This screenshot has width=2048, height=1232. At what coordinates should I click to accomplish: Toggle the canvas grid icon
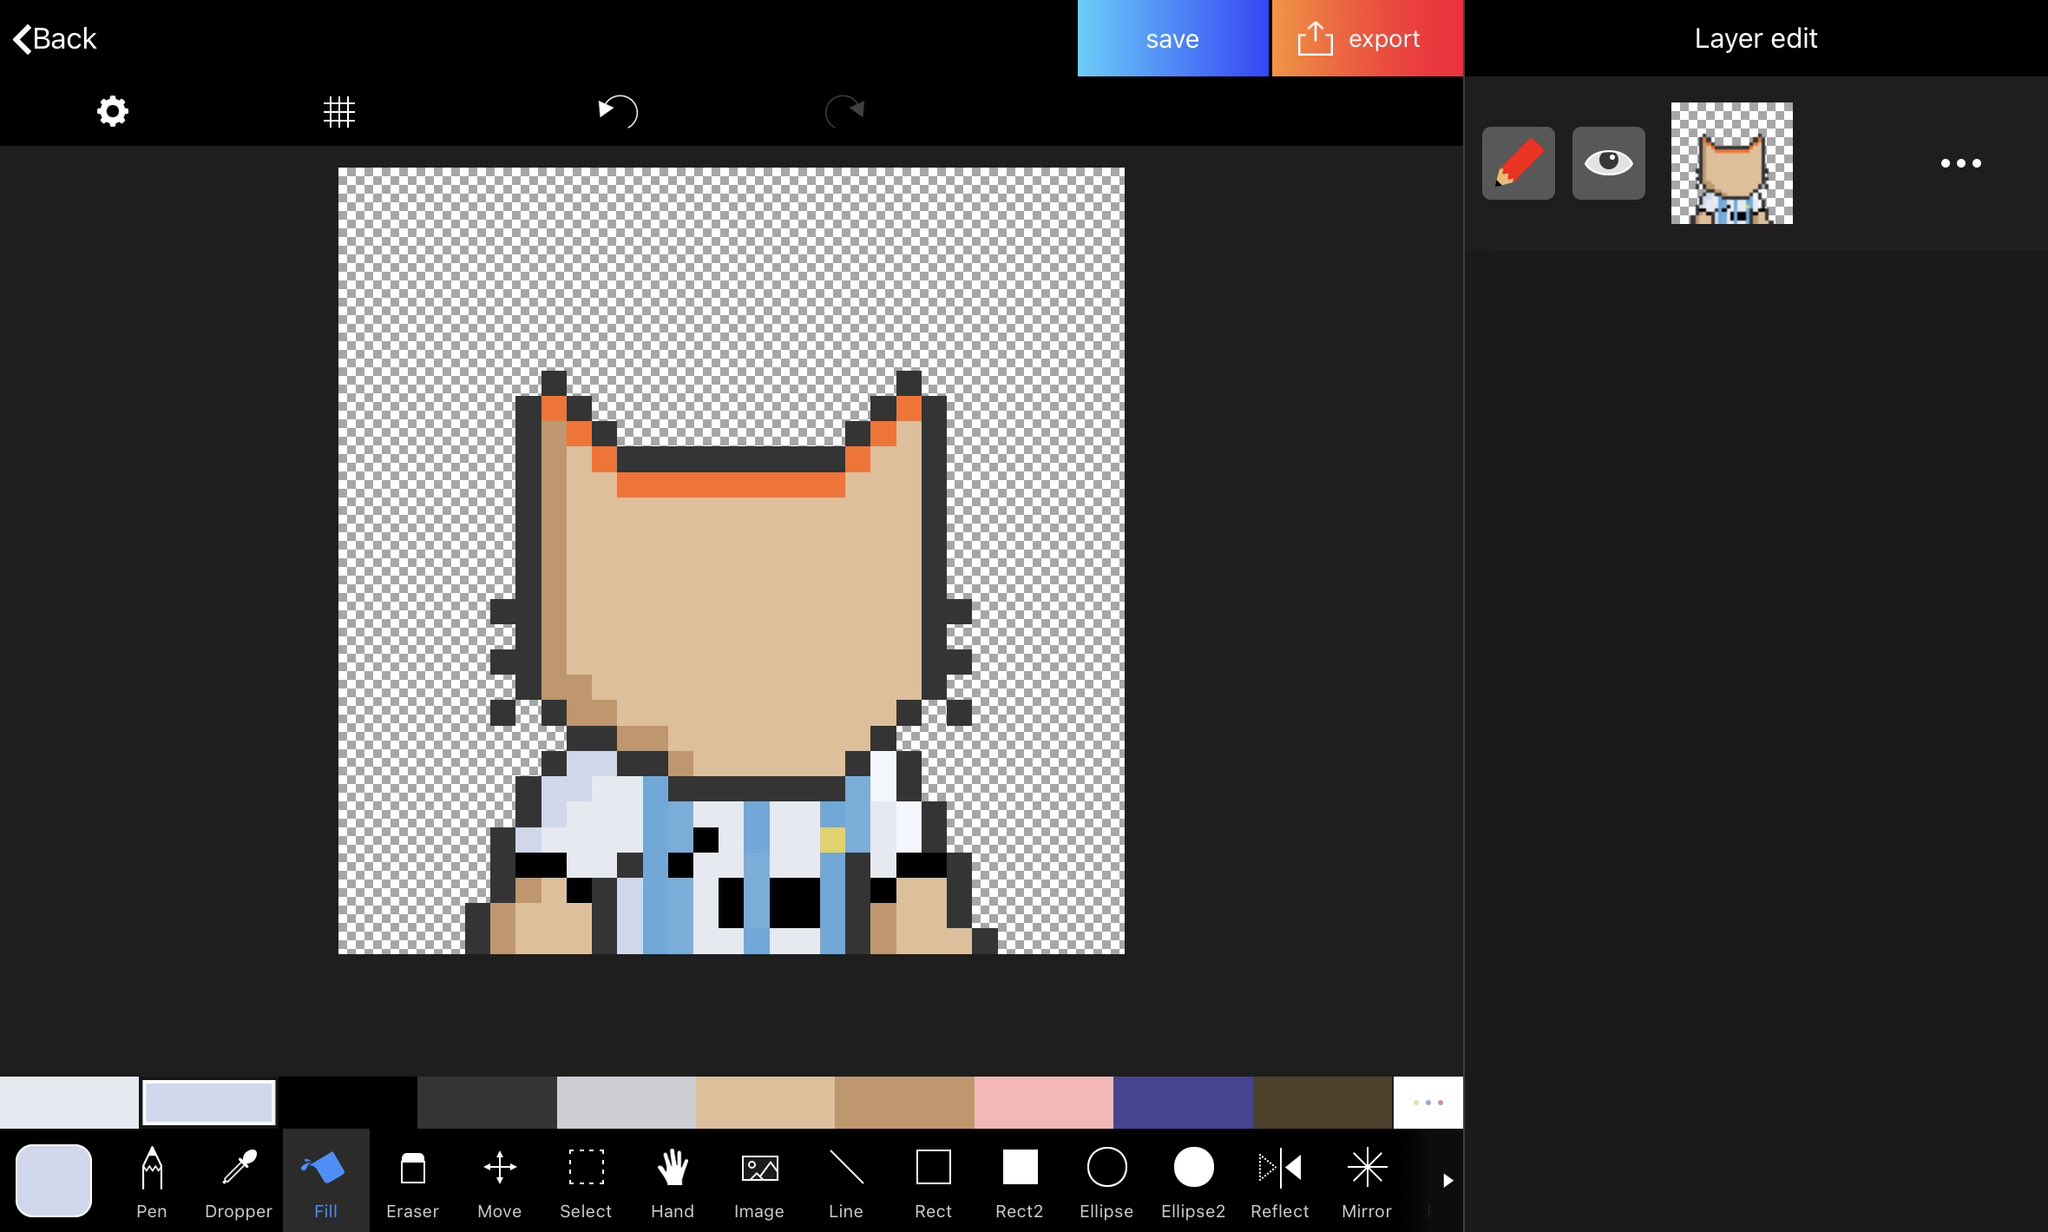point(339,111)
